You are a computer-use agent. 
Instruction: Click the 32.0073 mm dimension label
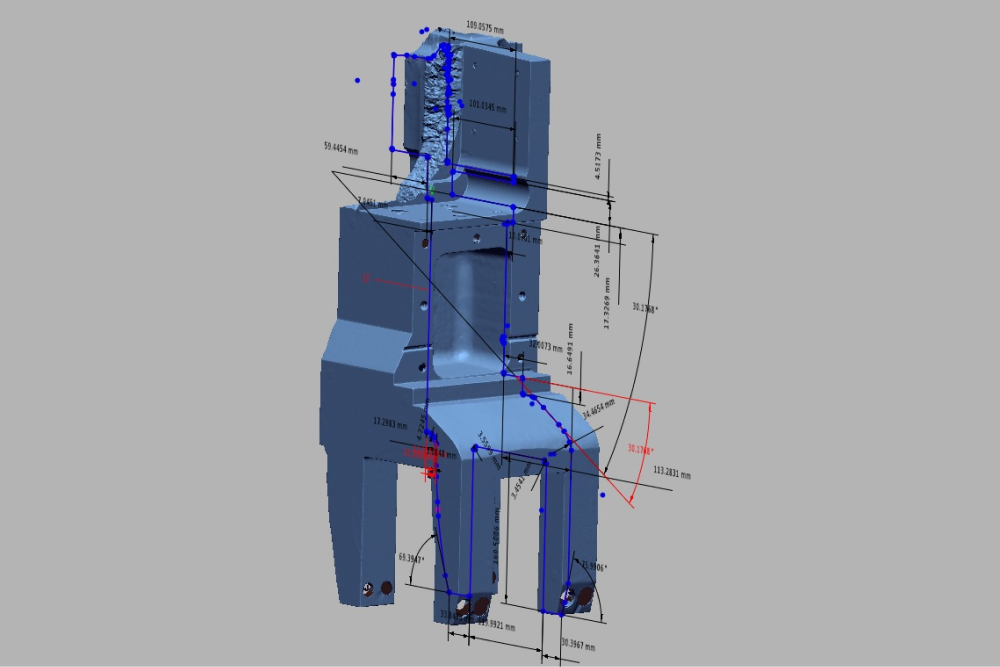[x=546, y=346]
